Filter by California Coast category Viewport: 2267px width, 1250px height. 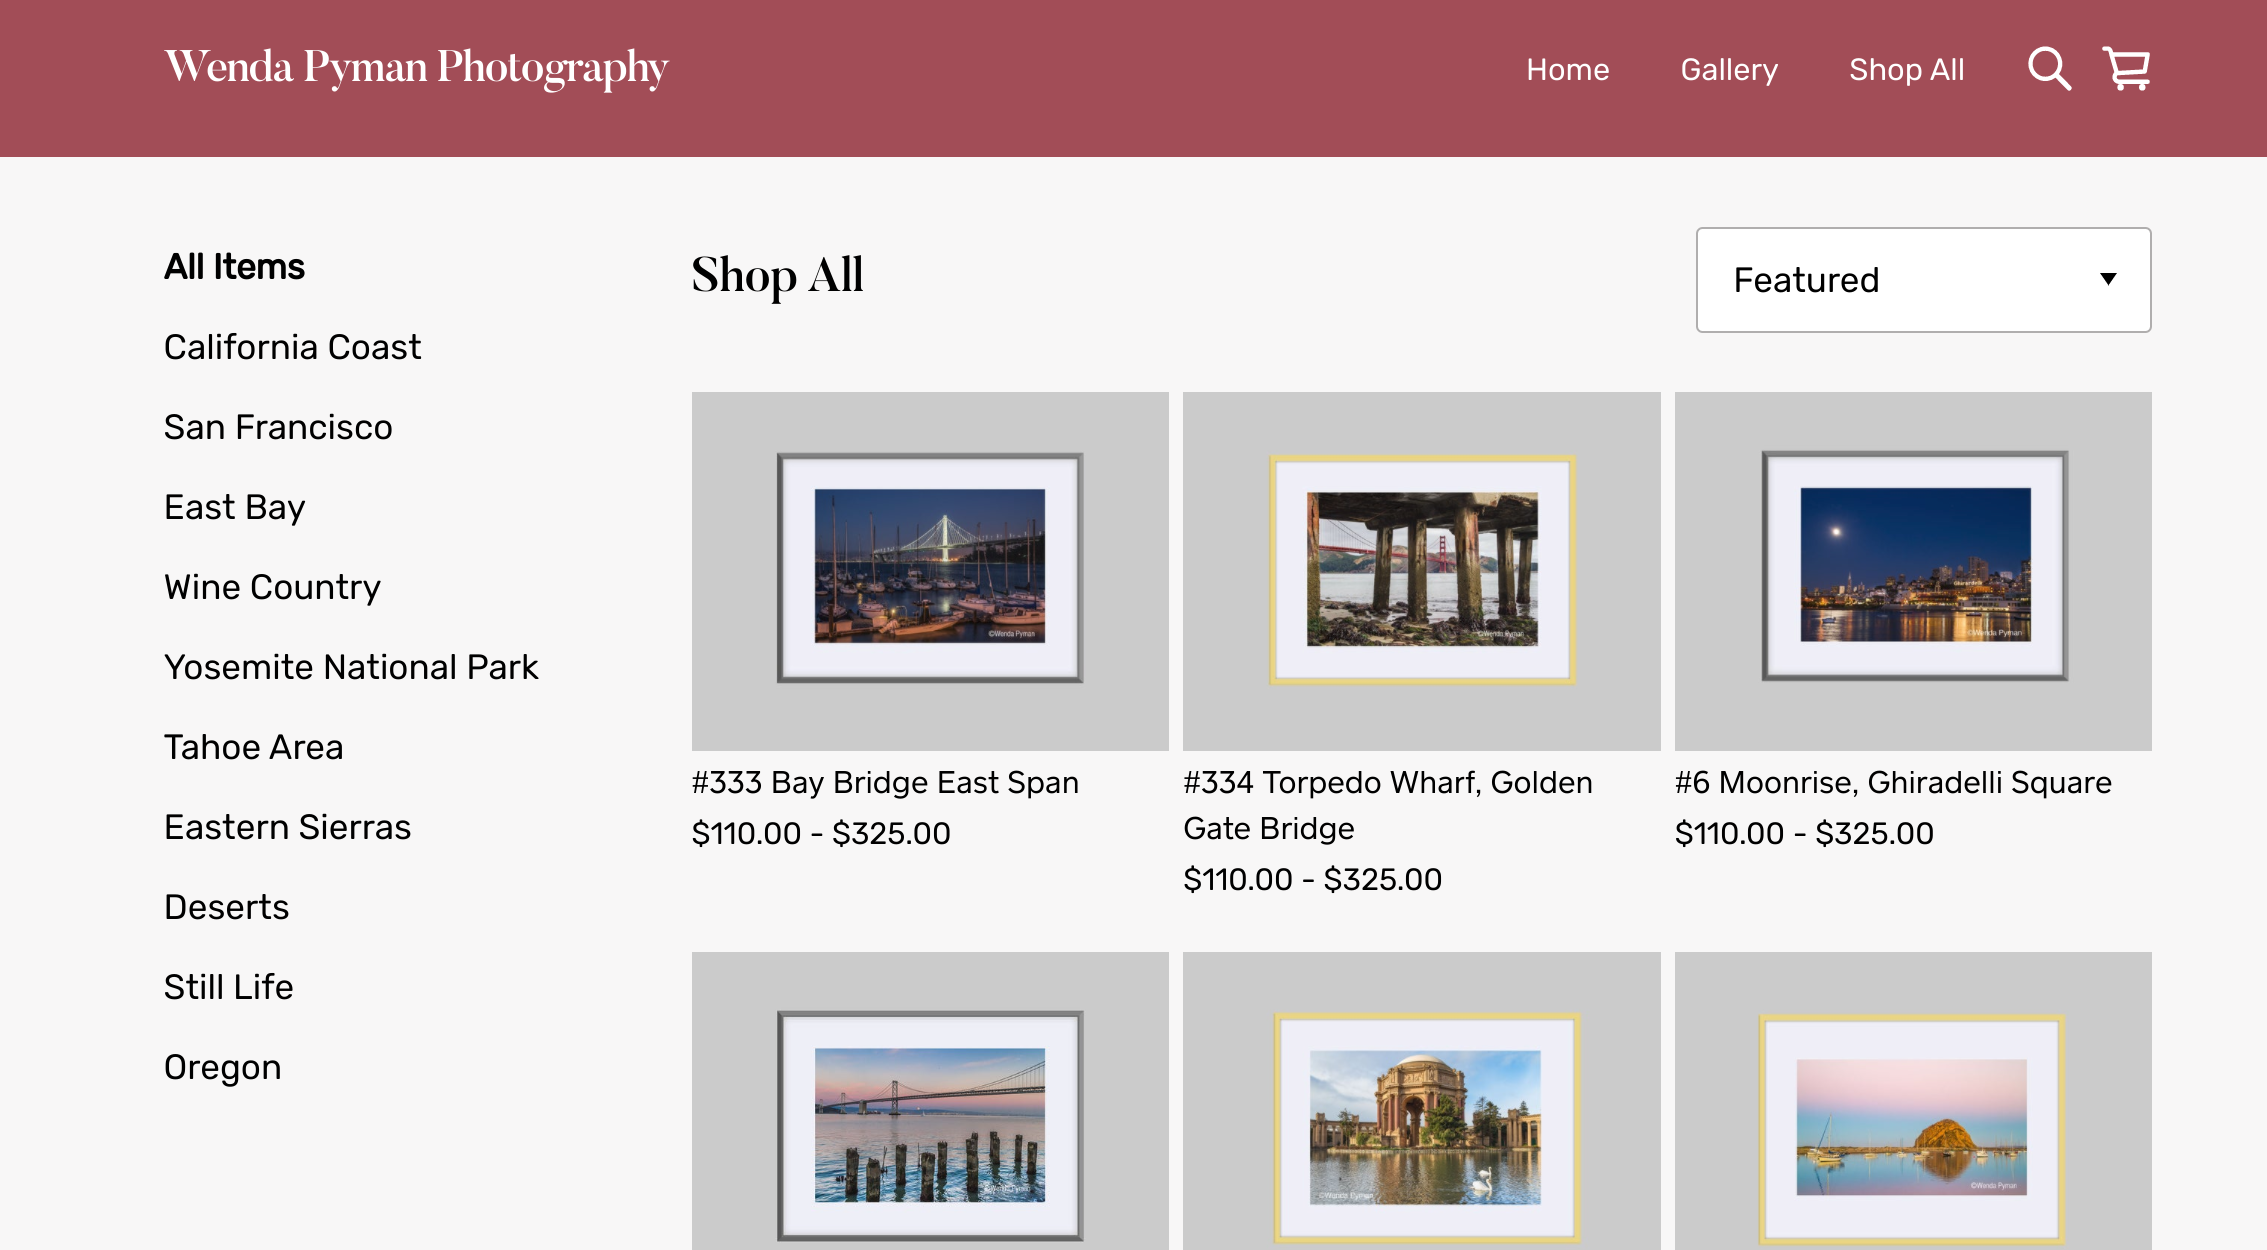coord(292,347)
